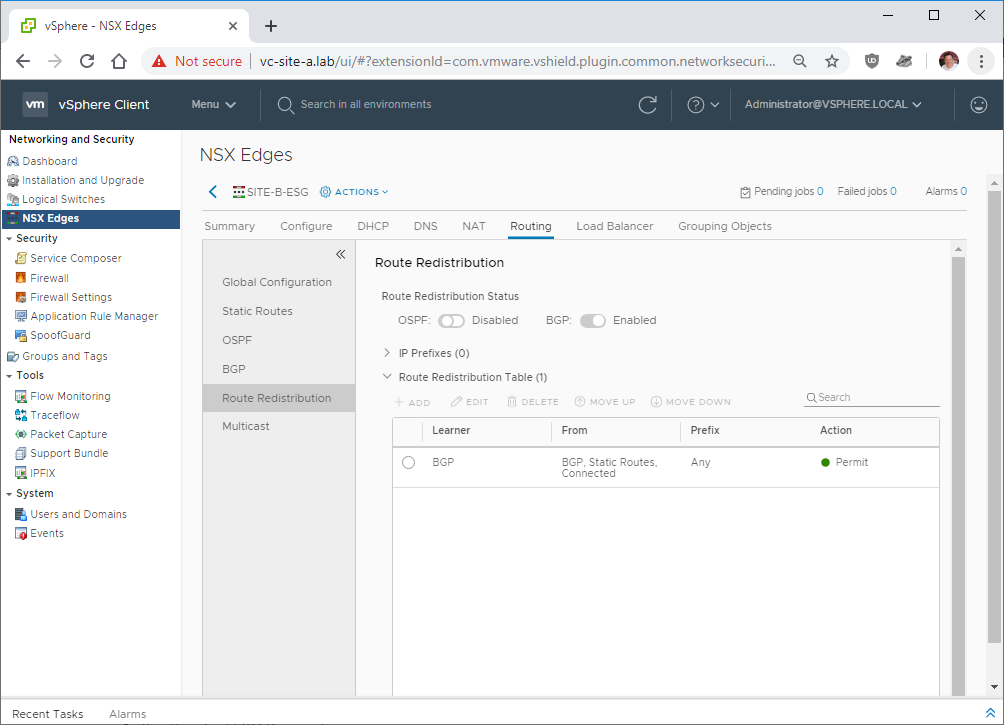Open Firewall Settings
This screenshot has width=1004, height=725.
[x=63, y=297]
